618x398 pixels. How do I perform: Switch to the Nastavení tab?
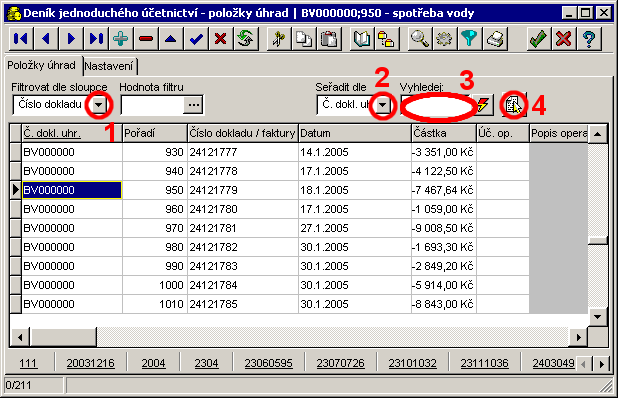tap(109, 66)
